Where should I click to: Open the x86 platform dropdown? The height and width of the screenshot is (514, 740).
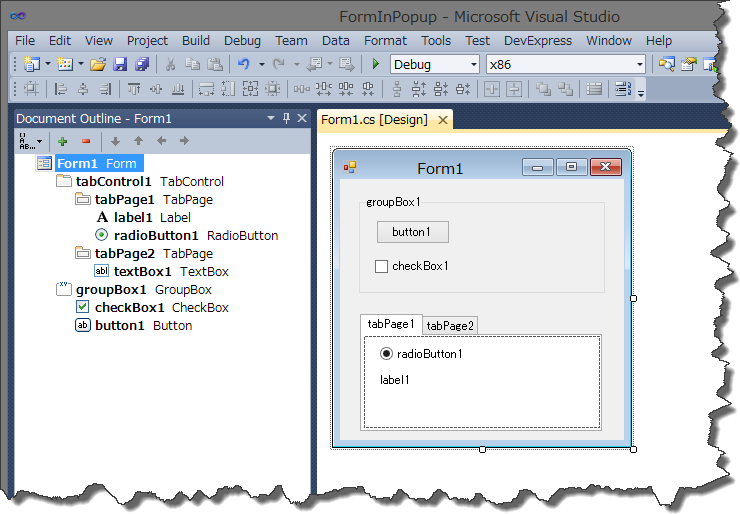tap(640, 65)
